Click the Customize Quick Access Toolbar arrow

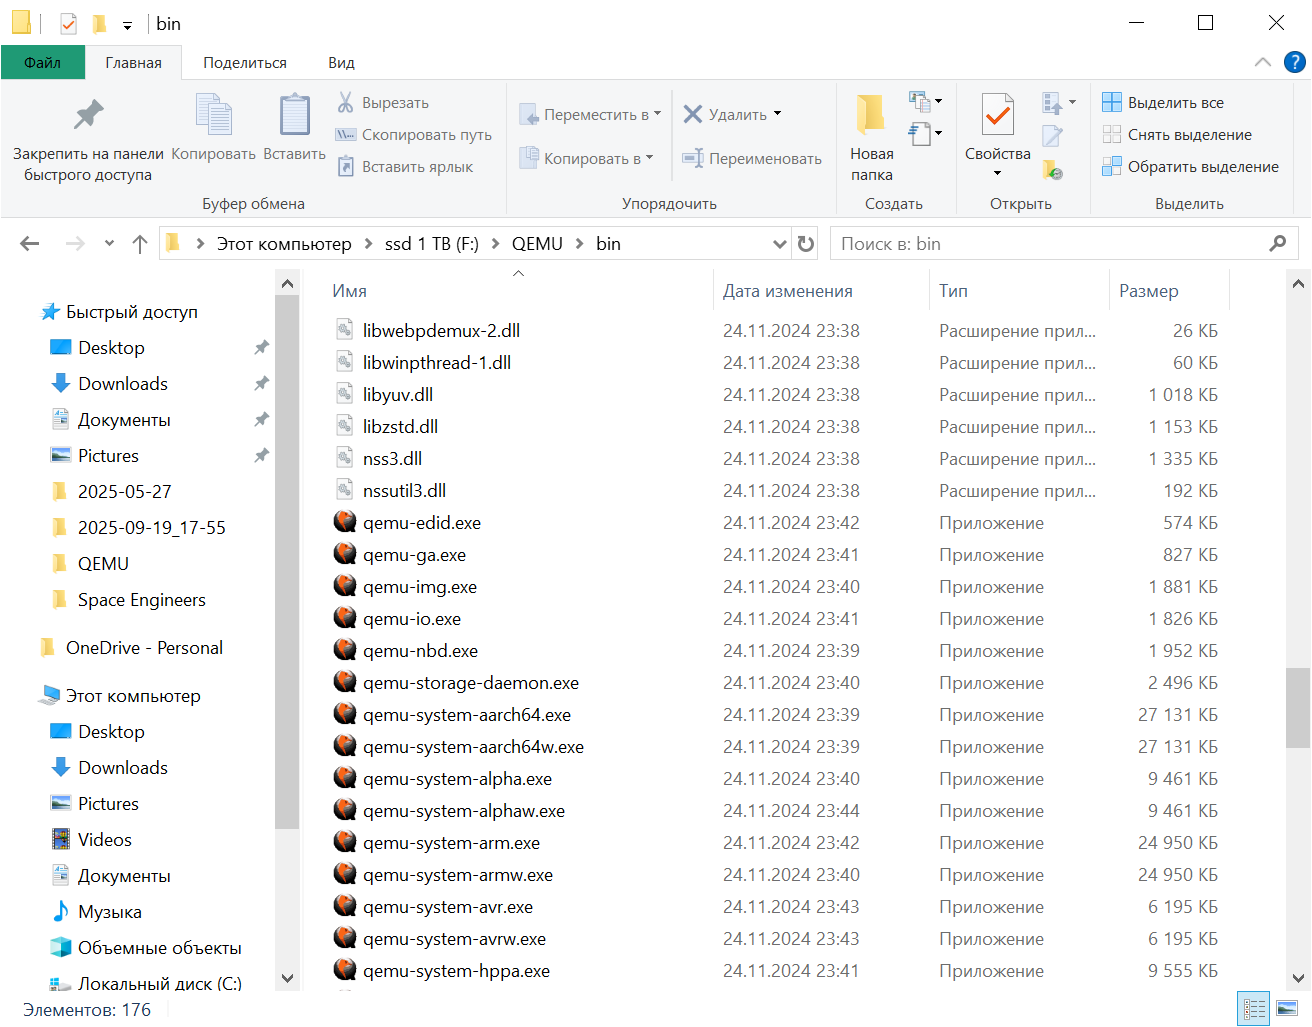[127, 24]
